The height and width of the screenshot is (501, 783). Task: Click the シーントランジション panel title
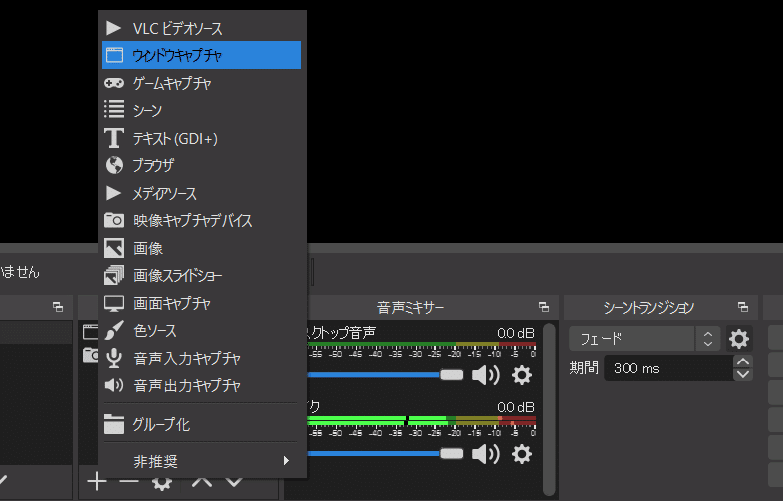click(648, 307)
